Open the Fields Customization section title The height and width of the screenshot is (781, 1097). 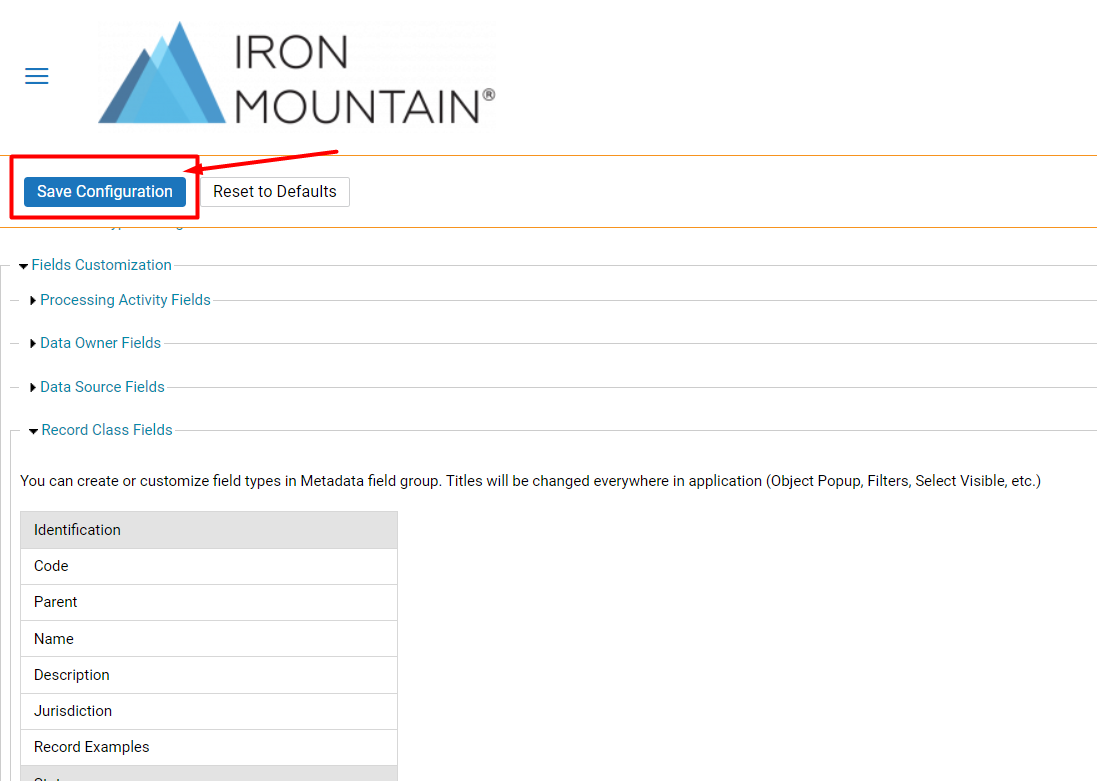[x=101, y=265]
